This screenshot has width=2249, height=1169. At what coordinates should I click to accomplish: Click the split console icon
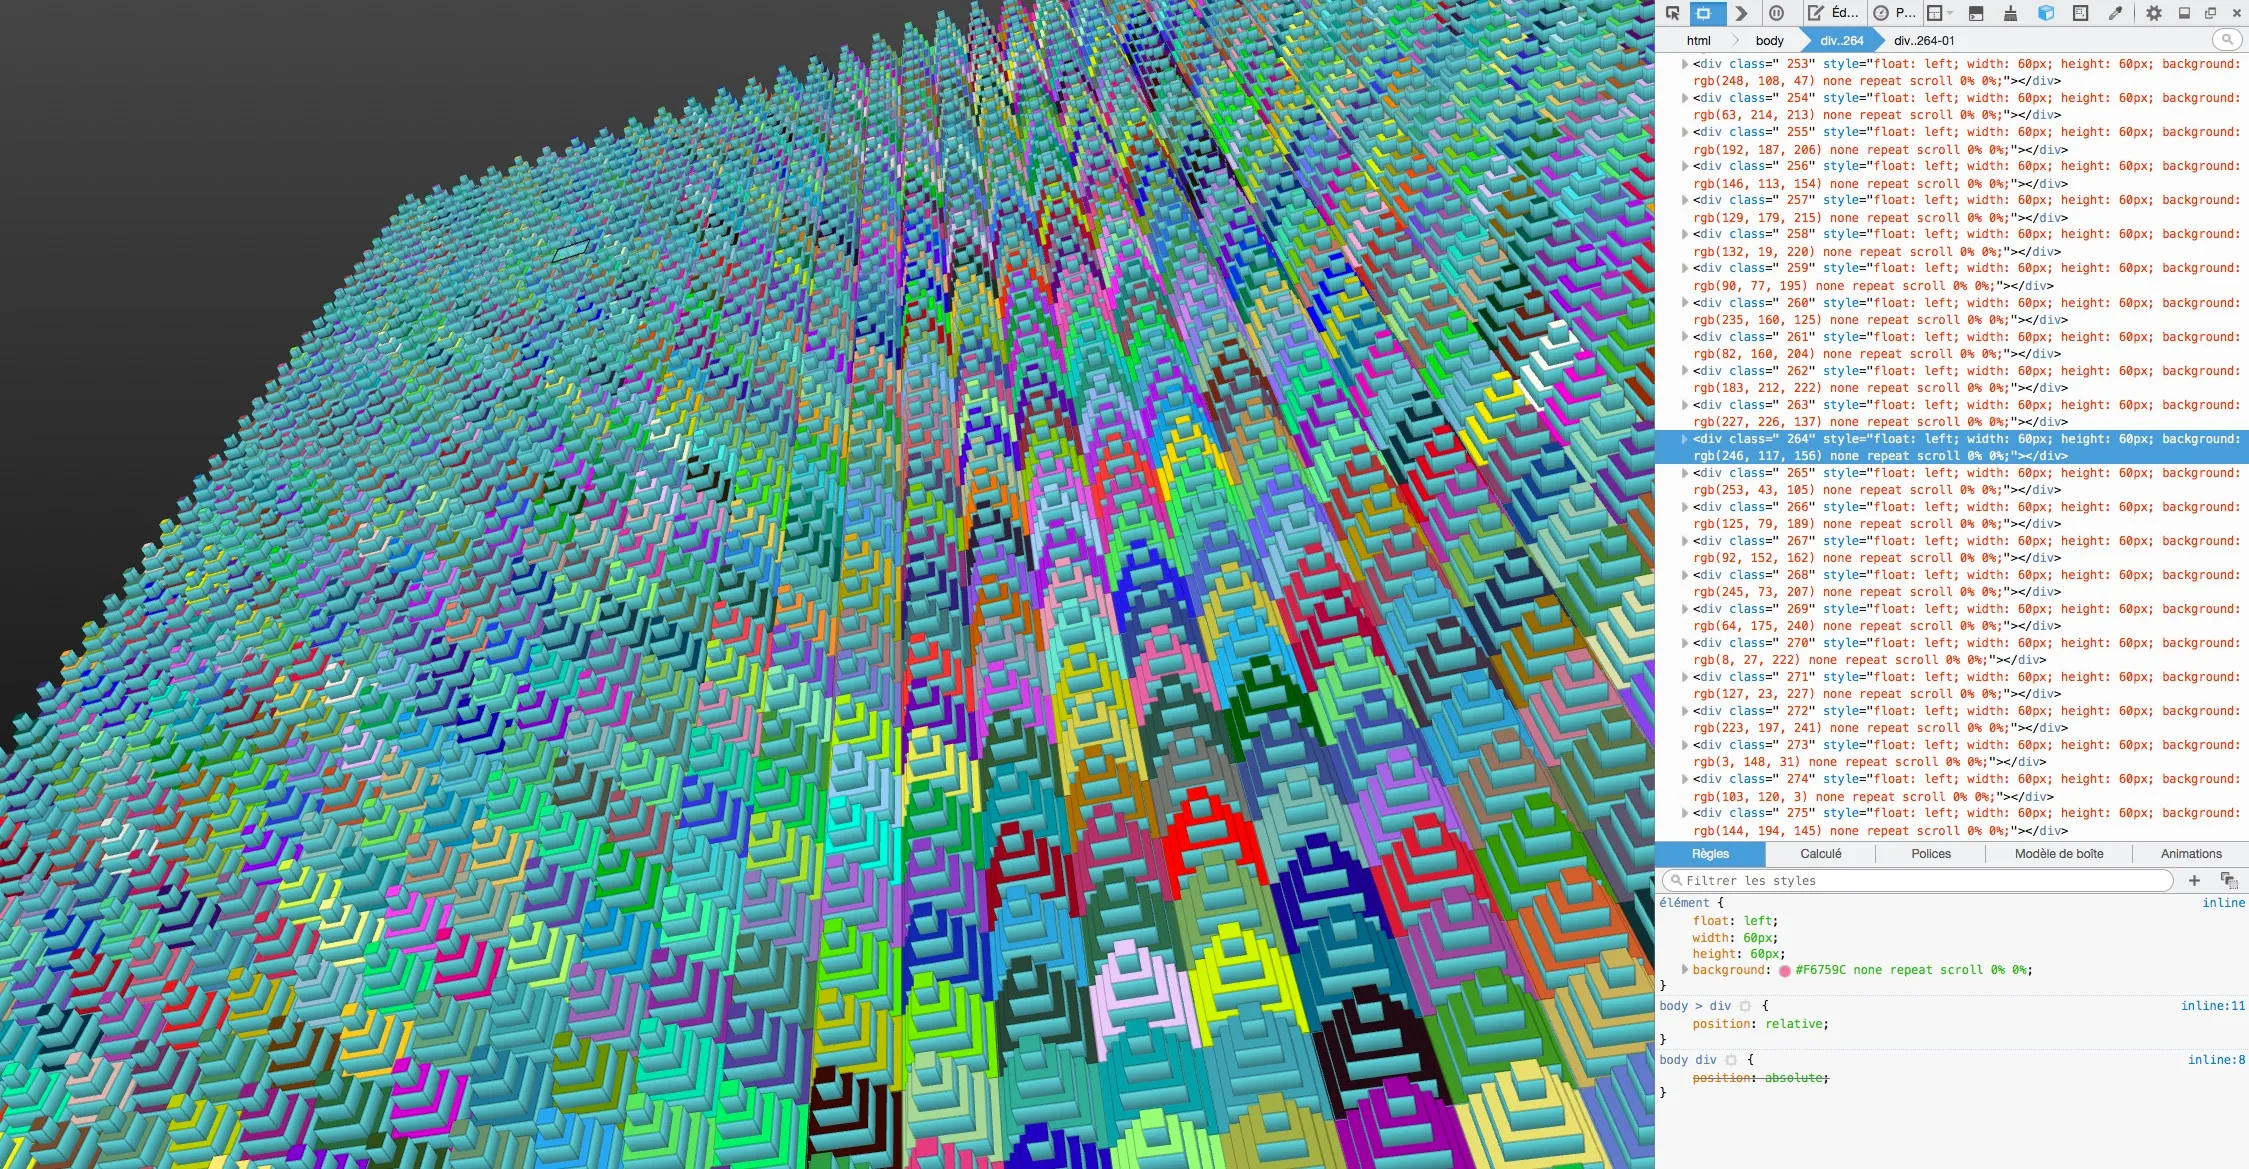[1975, 13]
